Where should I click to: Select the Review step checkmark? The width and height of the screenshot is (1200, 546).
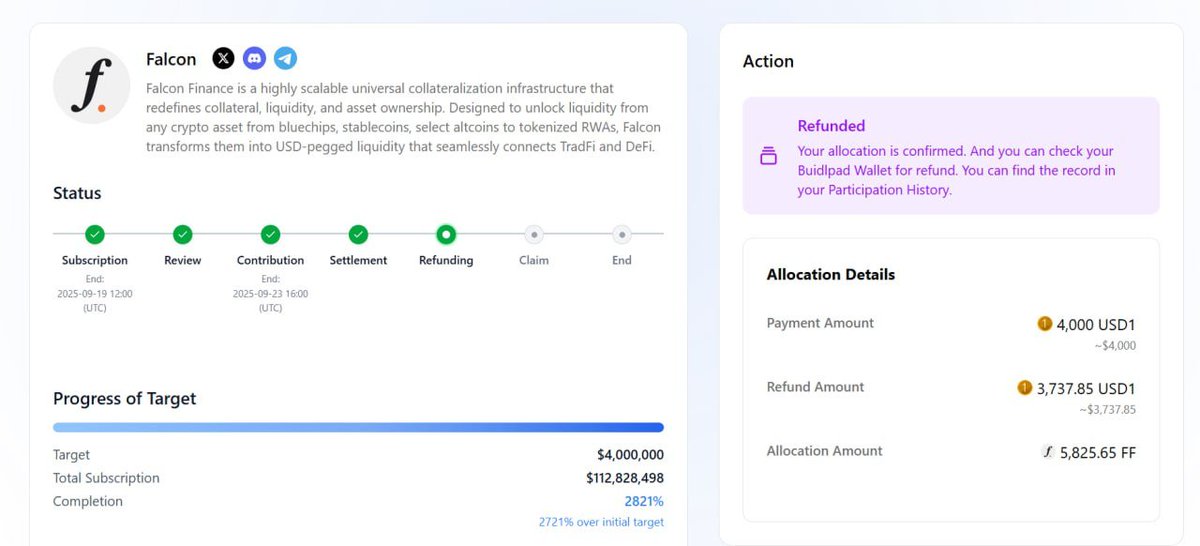pyautogui.click(x=182, y=234)
